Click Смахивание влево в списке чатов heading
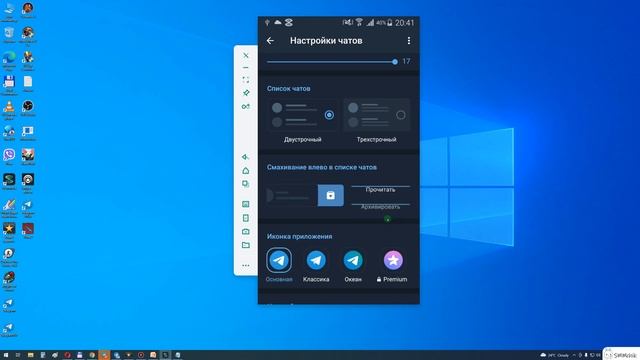Image resolution: width=640 pixels, height=360 pixels. point(322,167)
